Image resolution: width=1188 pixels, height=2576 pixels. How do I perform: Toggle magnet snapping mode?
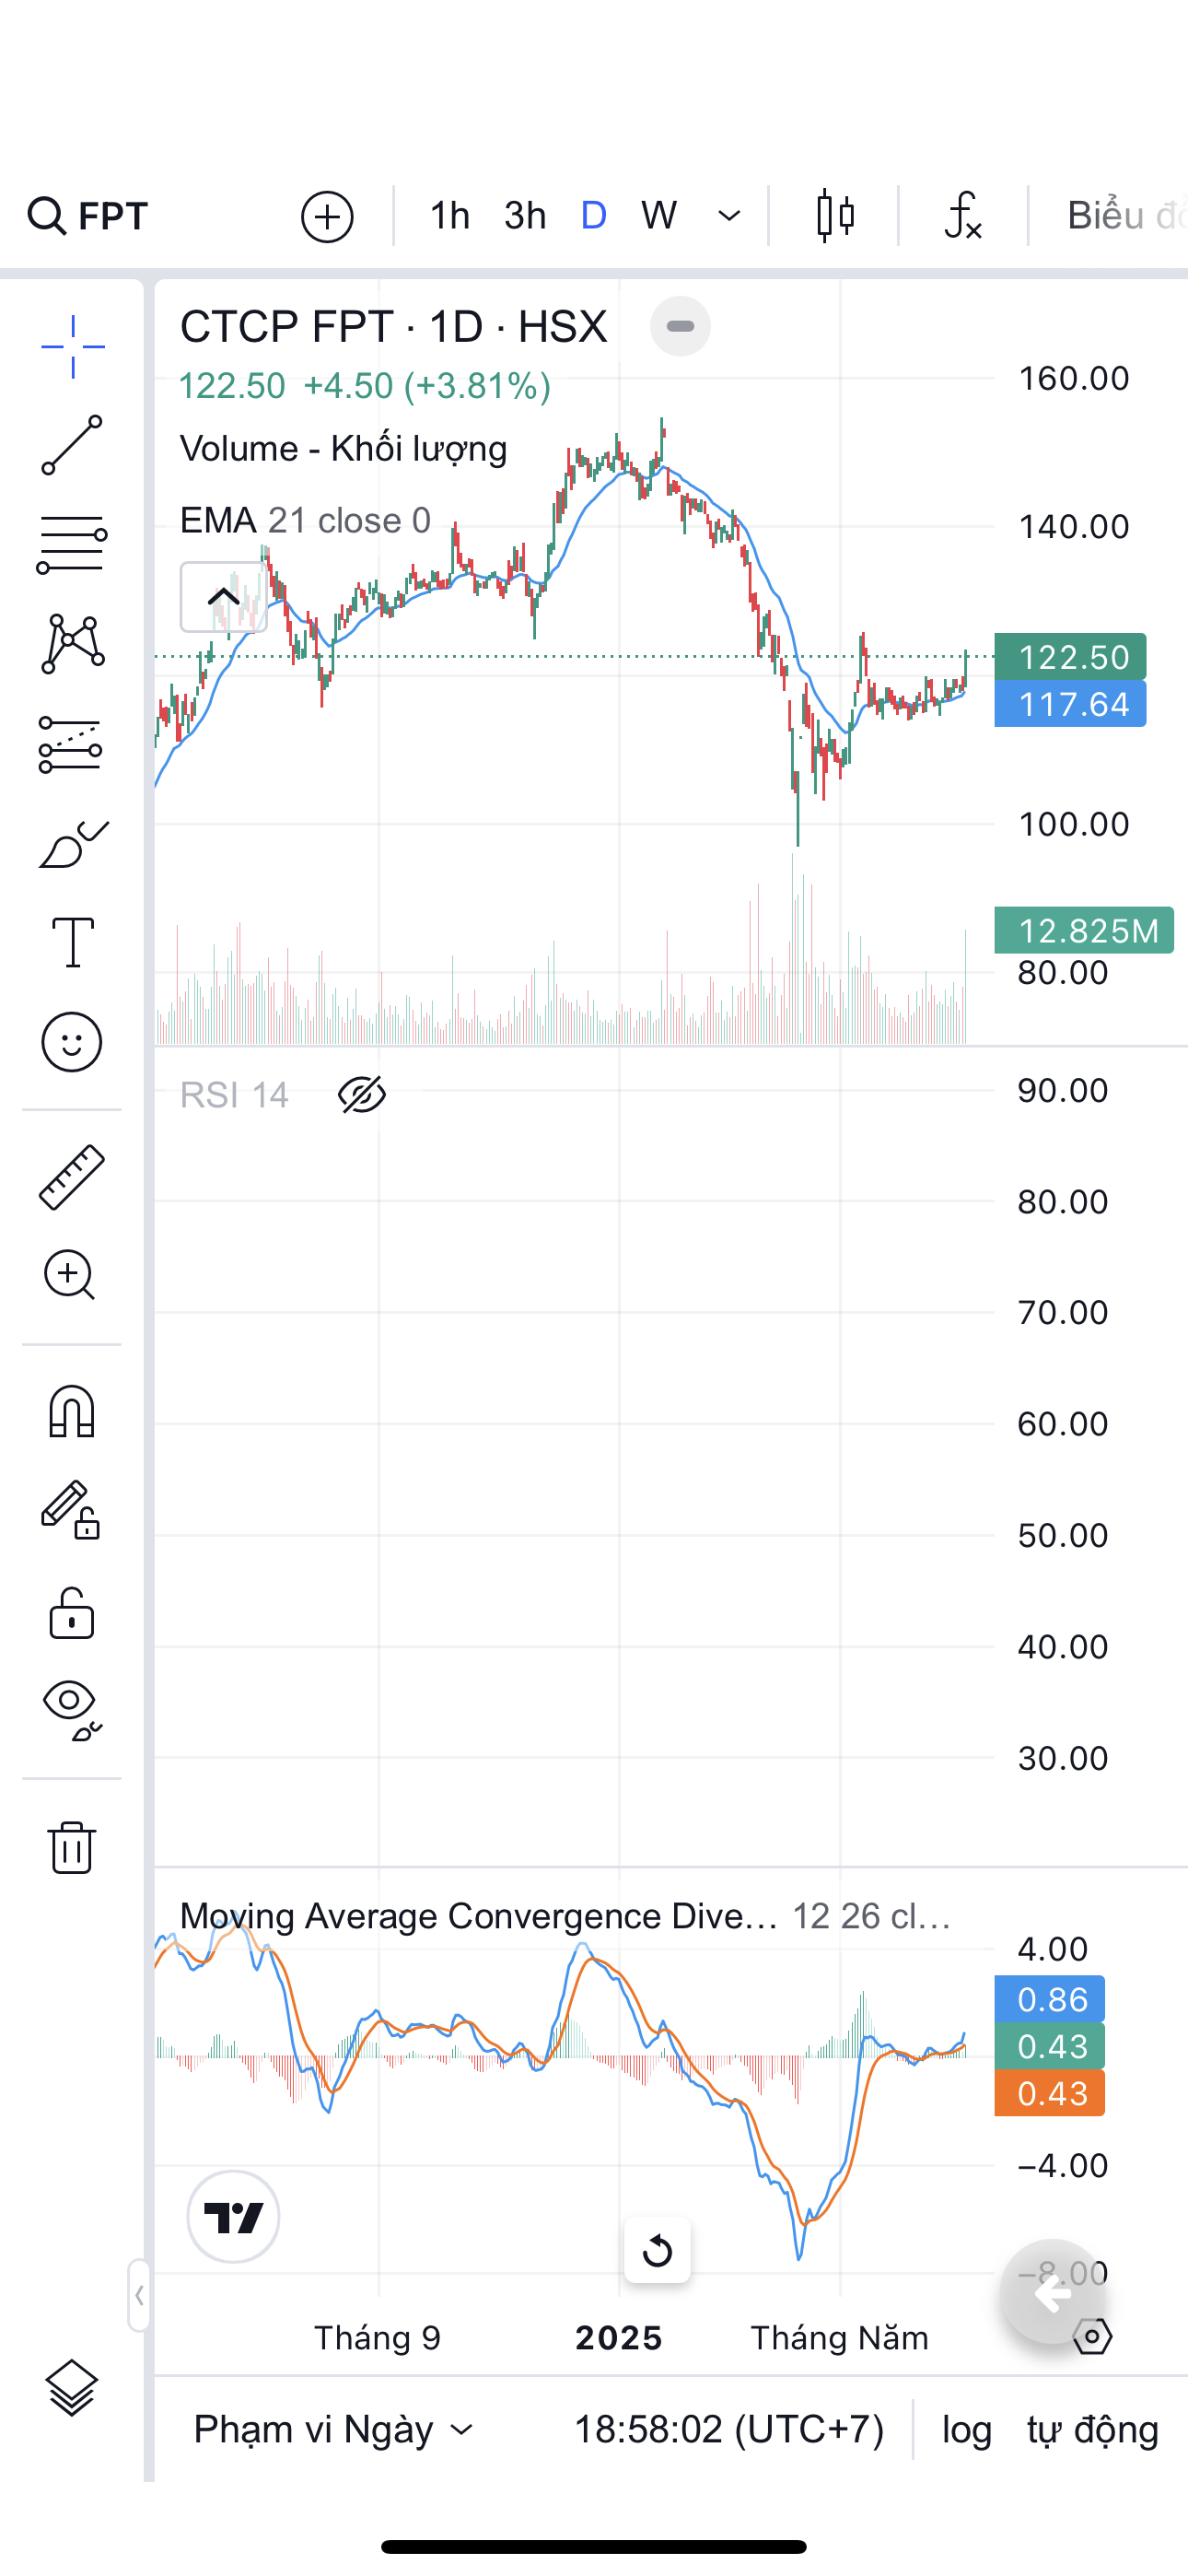[x=72, y=1412]
